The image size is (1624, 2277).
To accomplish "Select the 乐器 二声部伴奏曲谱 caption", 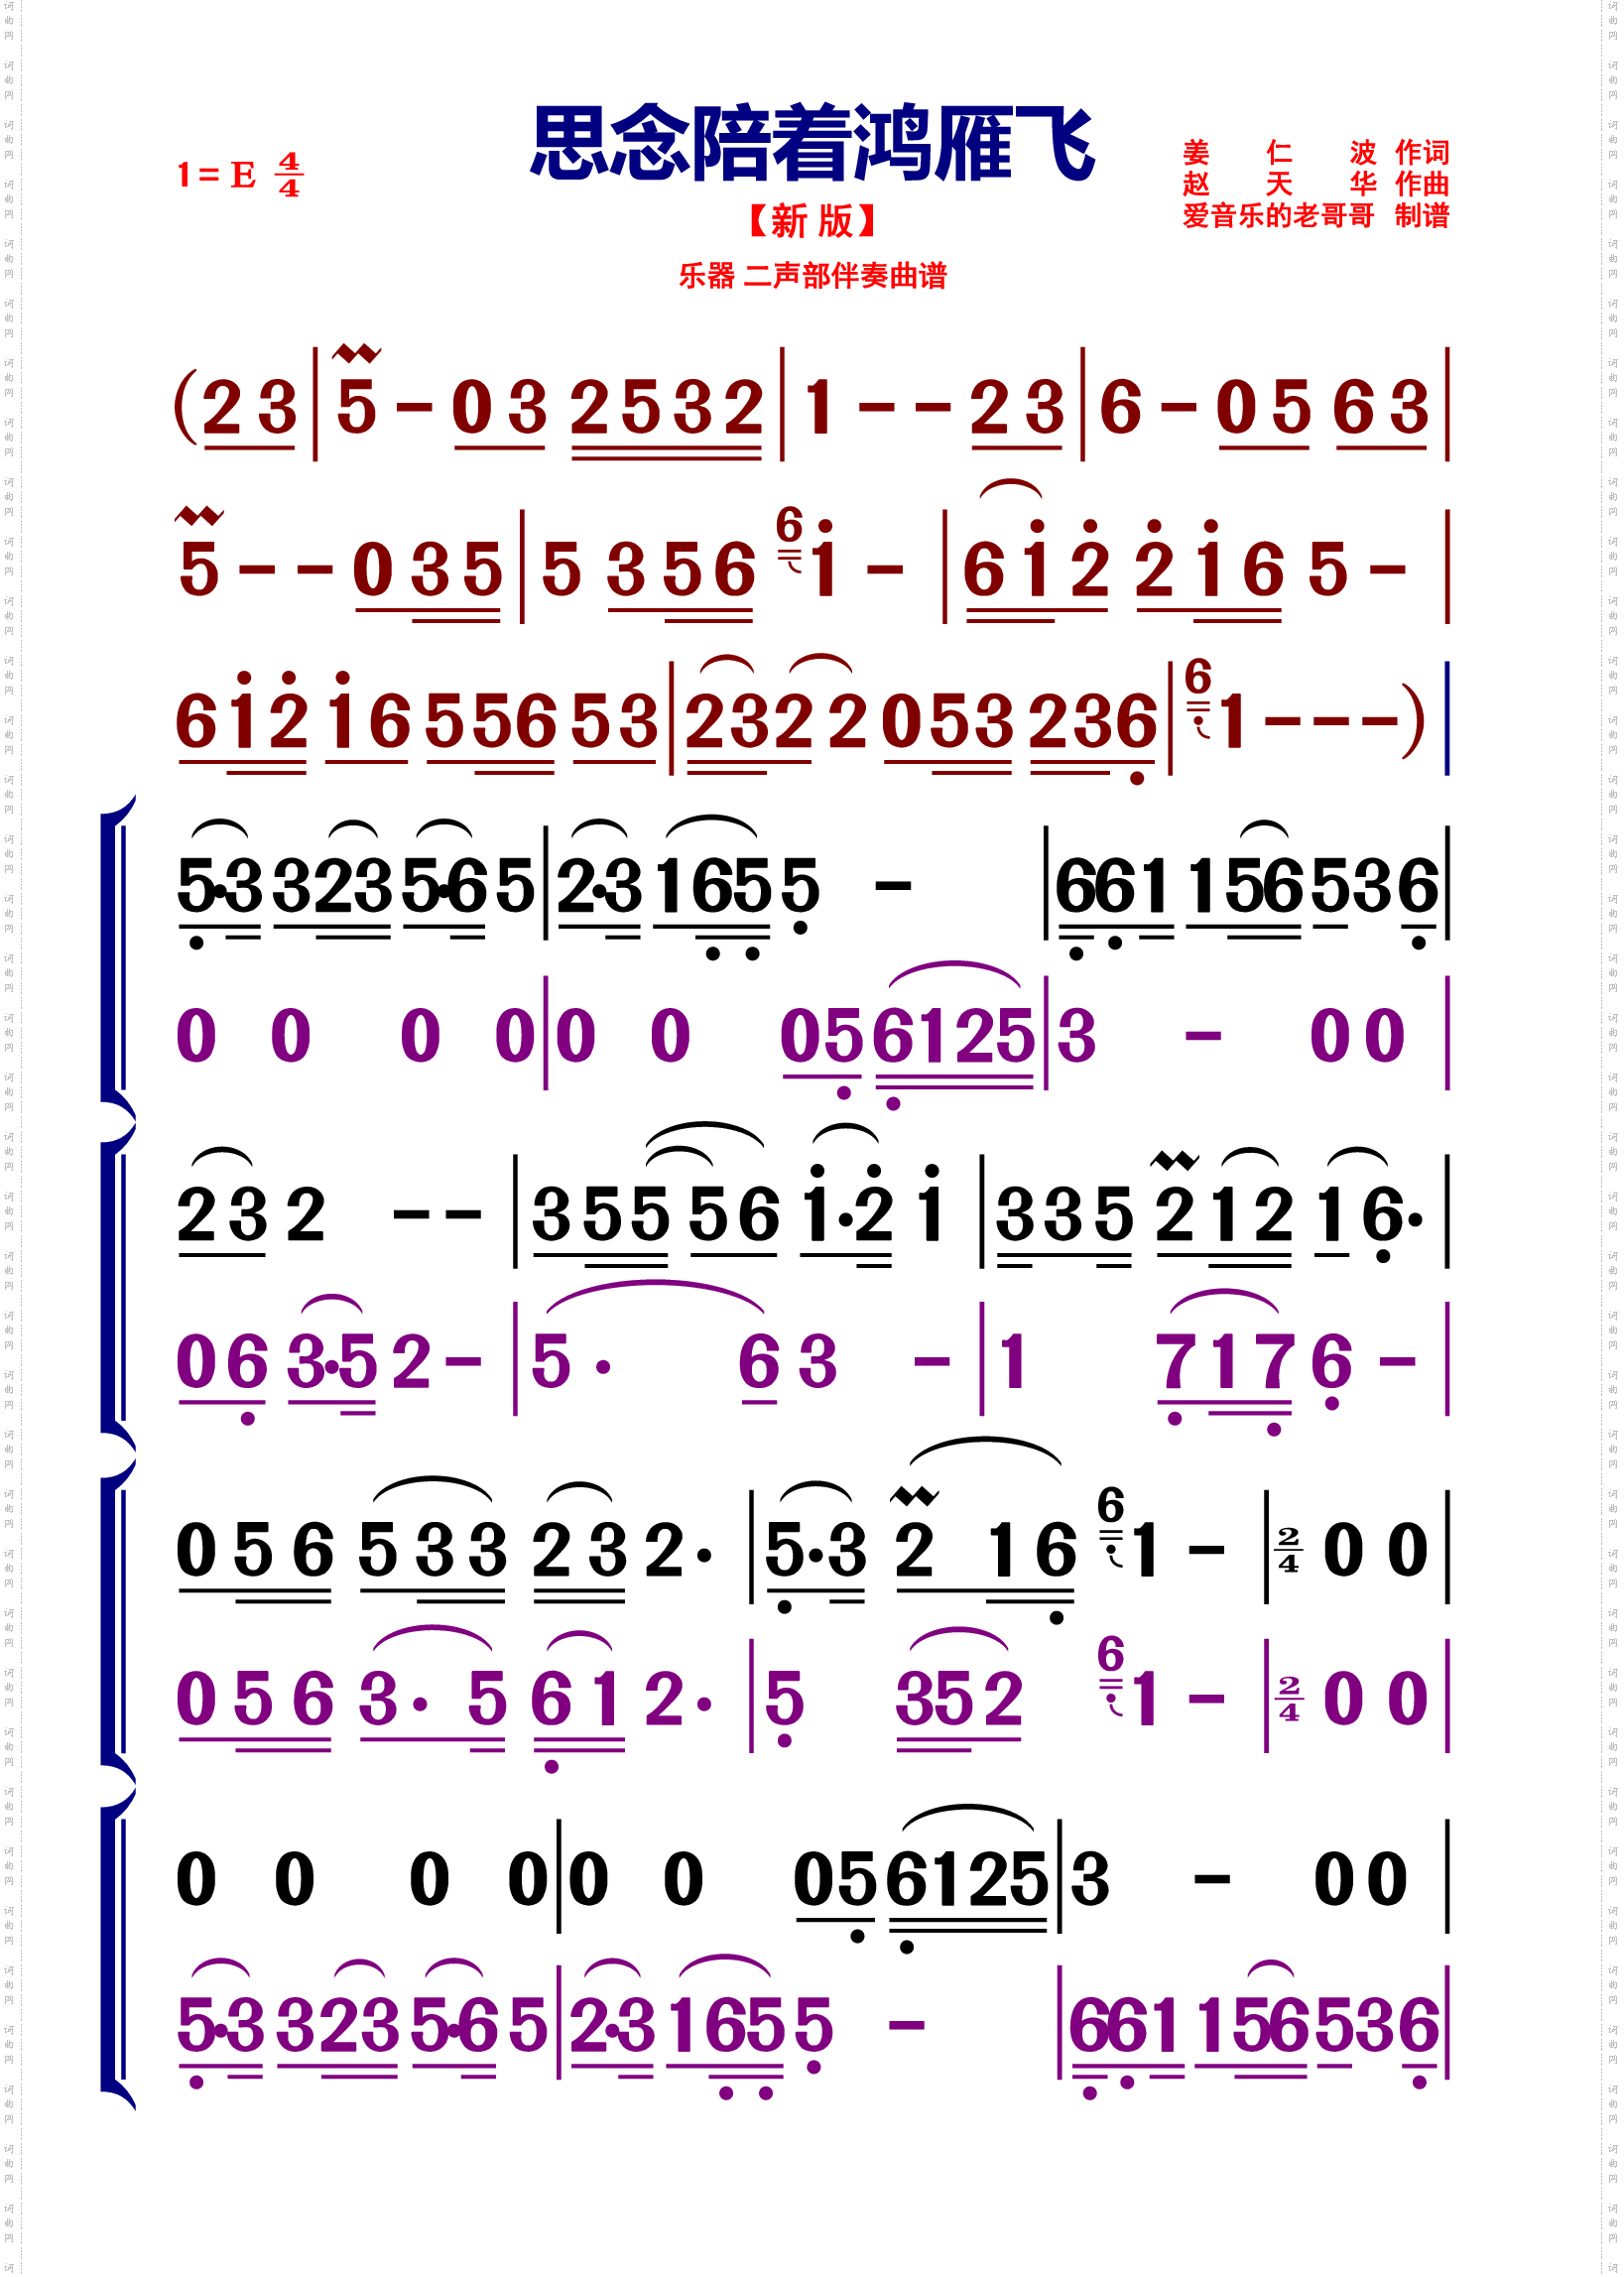I will tap(812, 276).
